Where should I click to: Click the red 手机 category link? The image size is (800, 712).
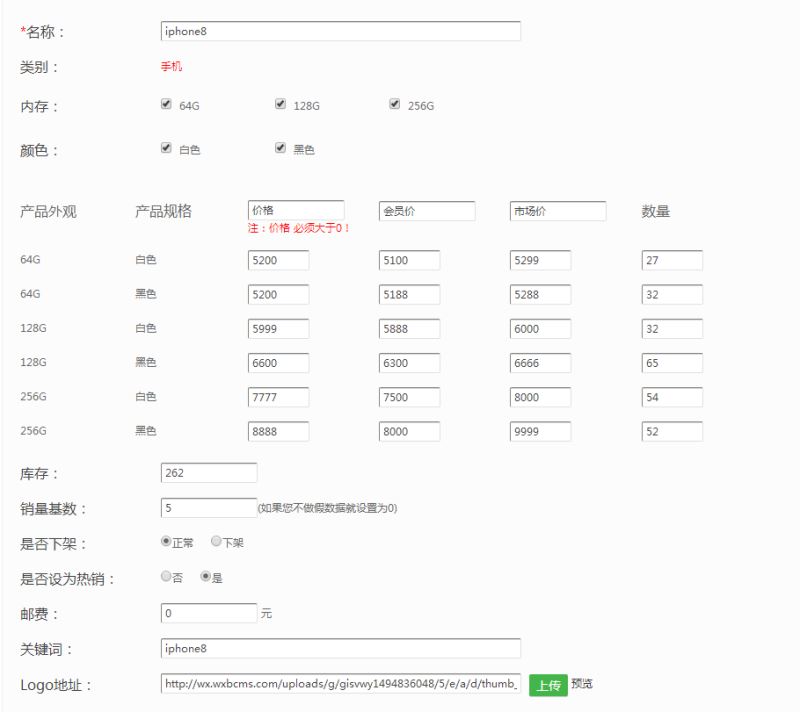171,66
